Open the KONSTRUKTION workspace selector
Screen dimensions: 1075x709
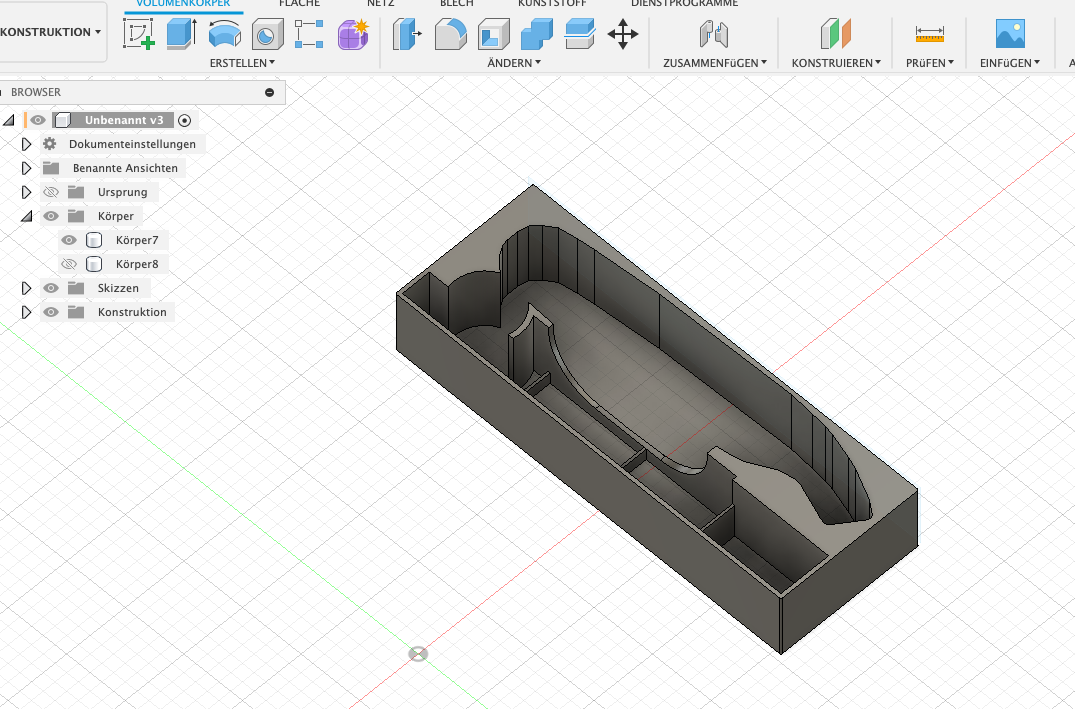coord(50,32)
